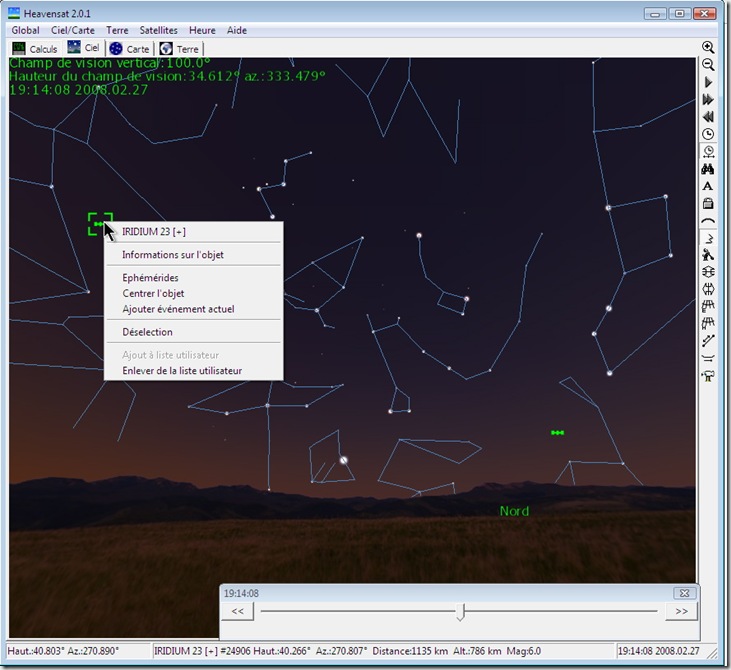Image resolution: width=731 pixels, height=670 pixels.
Task: Click the Heavensat 2.0.1 title bar icon
Action: coord(14,13)
